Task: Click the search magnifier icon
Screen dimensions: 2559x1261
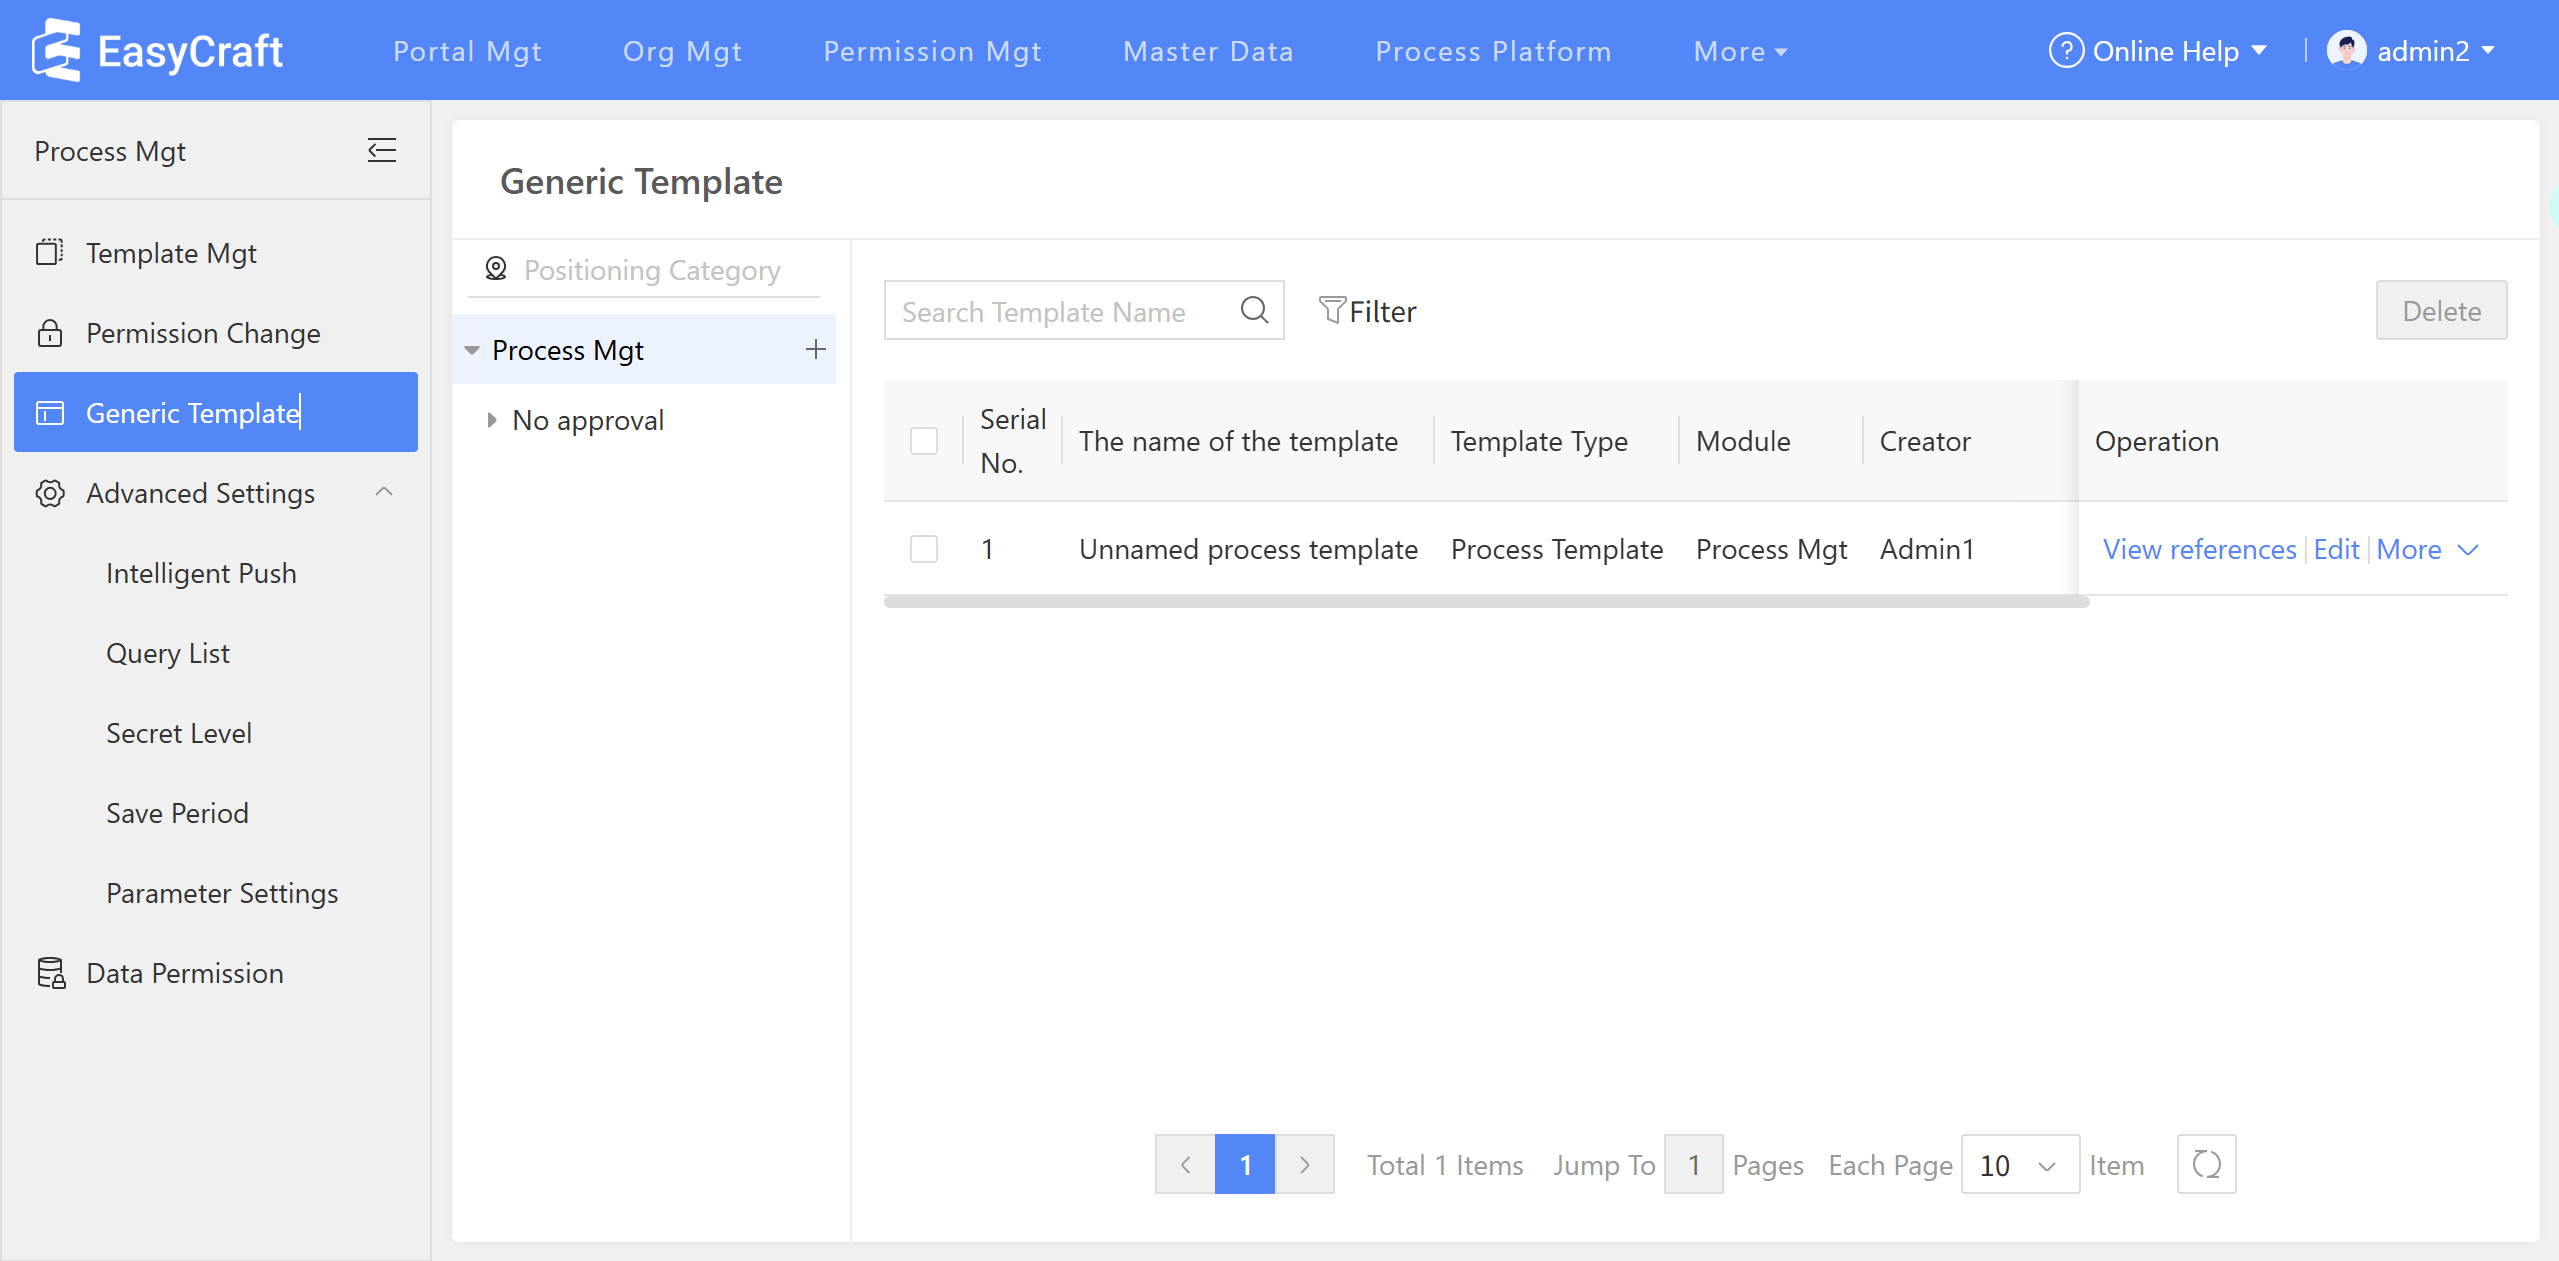Action: tap(1254, 311)
